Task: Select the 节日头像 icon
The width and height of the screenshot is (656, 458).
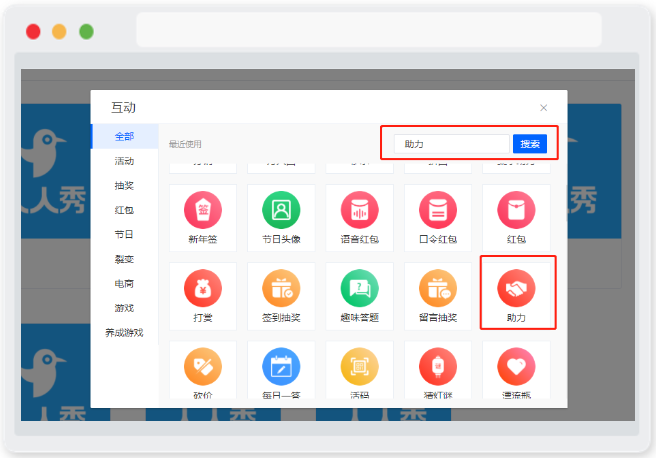Action: click(x=281, y=210)
